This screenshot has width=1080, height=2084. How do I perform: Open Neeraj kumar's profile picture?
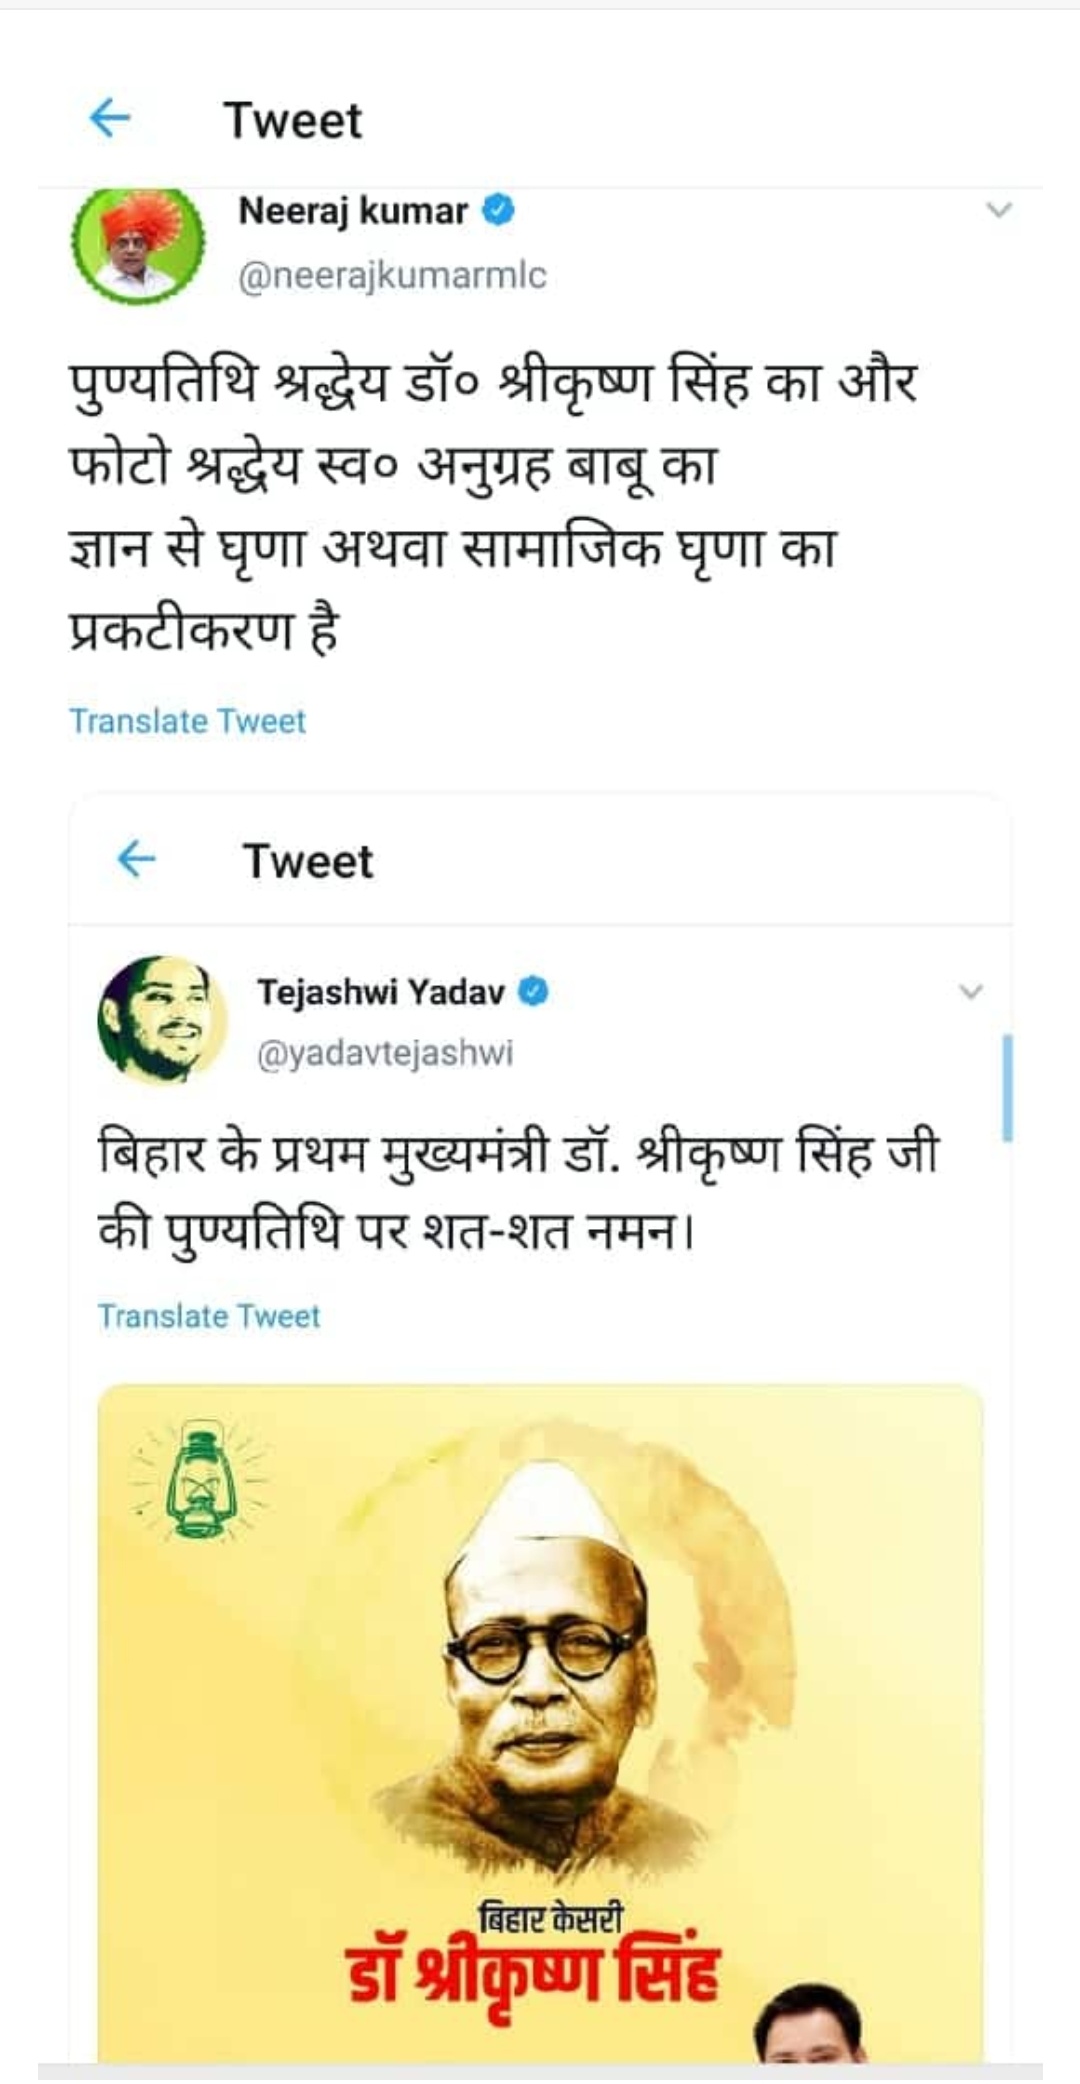[x=138, y=243]
